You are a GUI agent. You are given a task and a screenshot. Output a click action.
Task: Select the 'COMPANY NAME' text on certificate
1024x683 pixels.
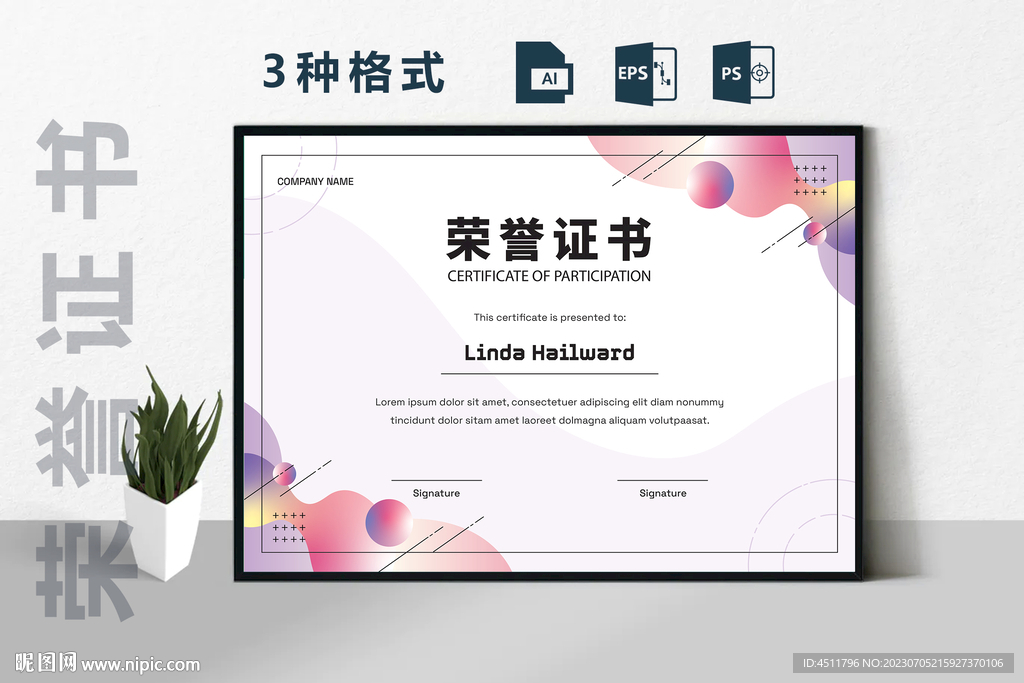tap(315, 182)
